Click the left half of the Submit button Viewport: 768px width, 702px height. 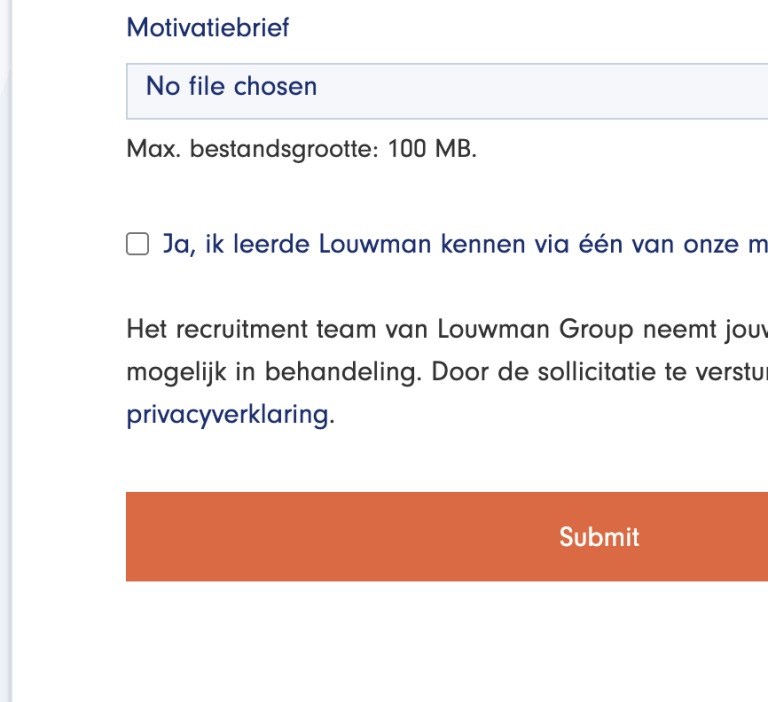click(287, 536)
